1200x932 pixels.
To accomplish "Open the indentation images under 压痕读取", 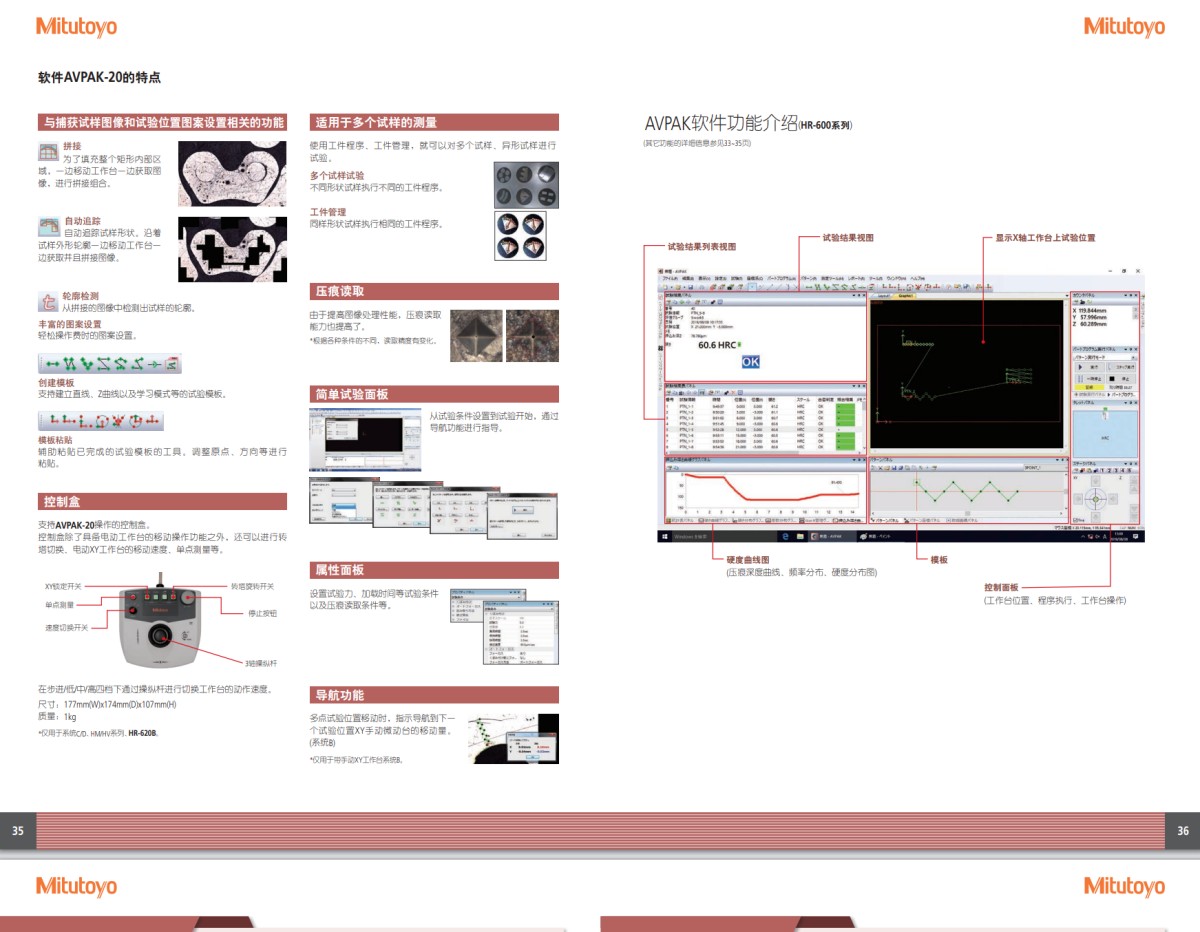I will (x=504, y=334).
